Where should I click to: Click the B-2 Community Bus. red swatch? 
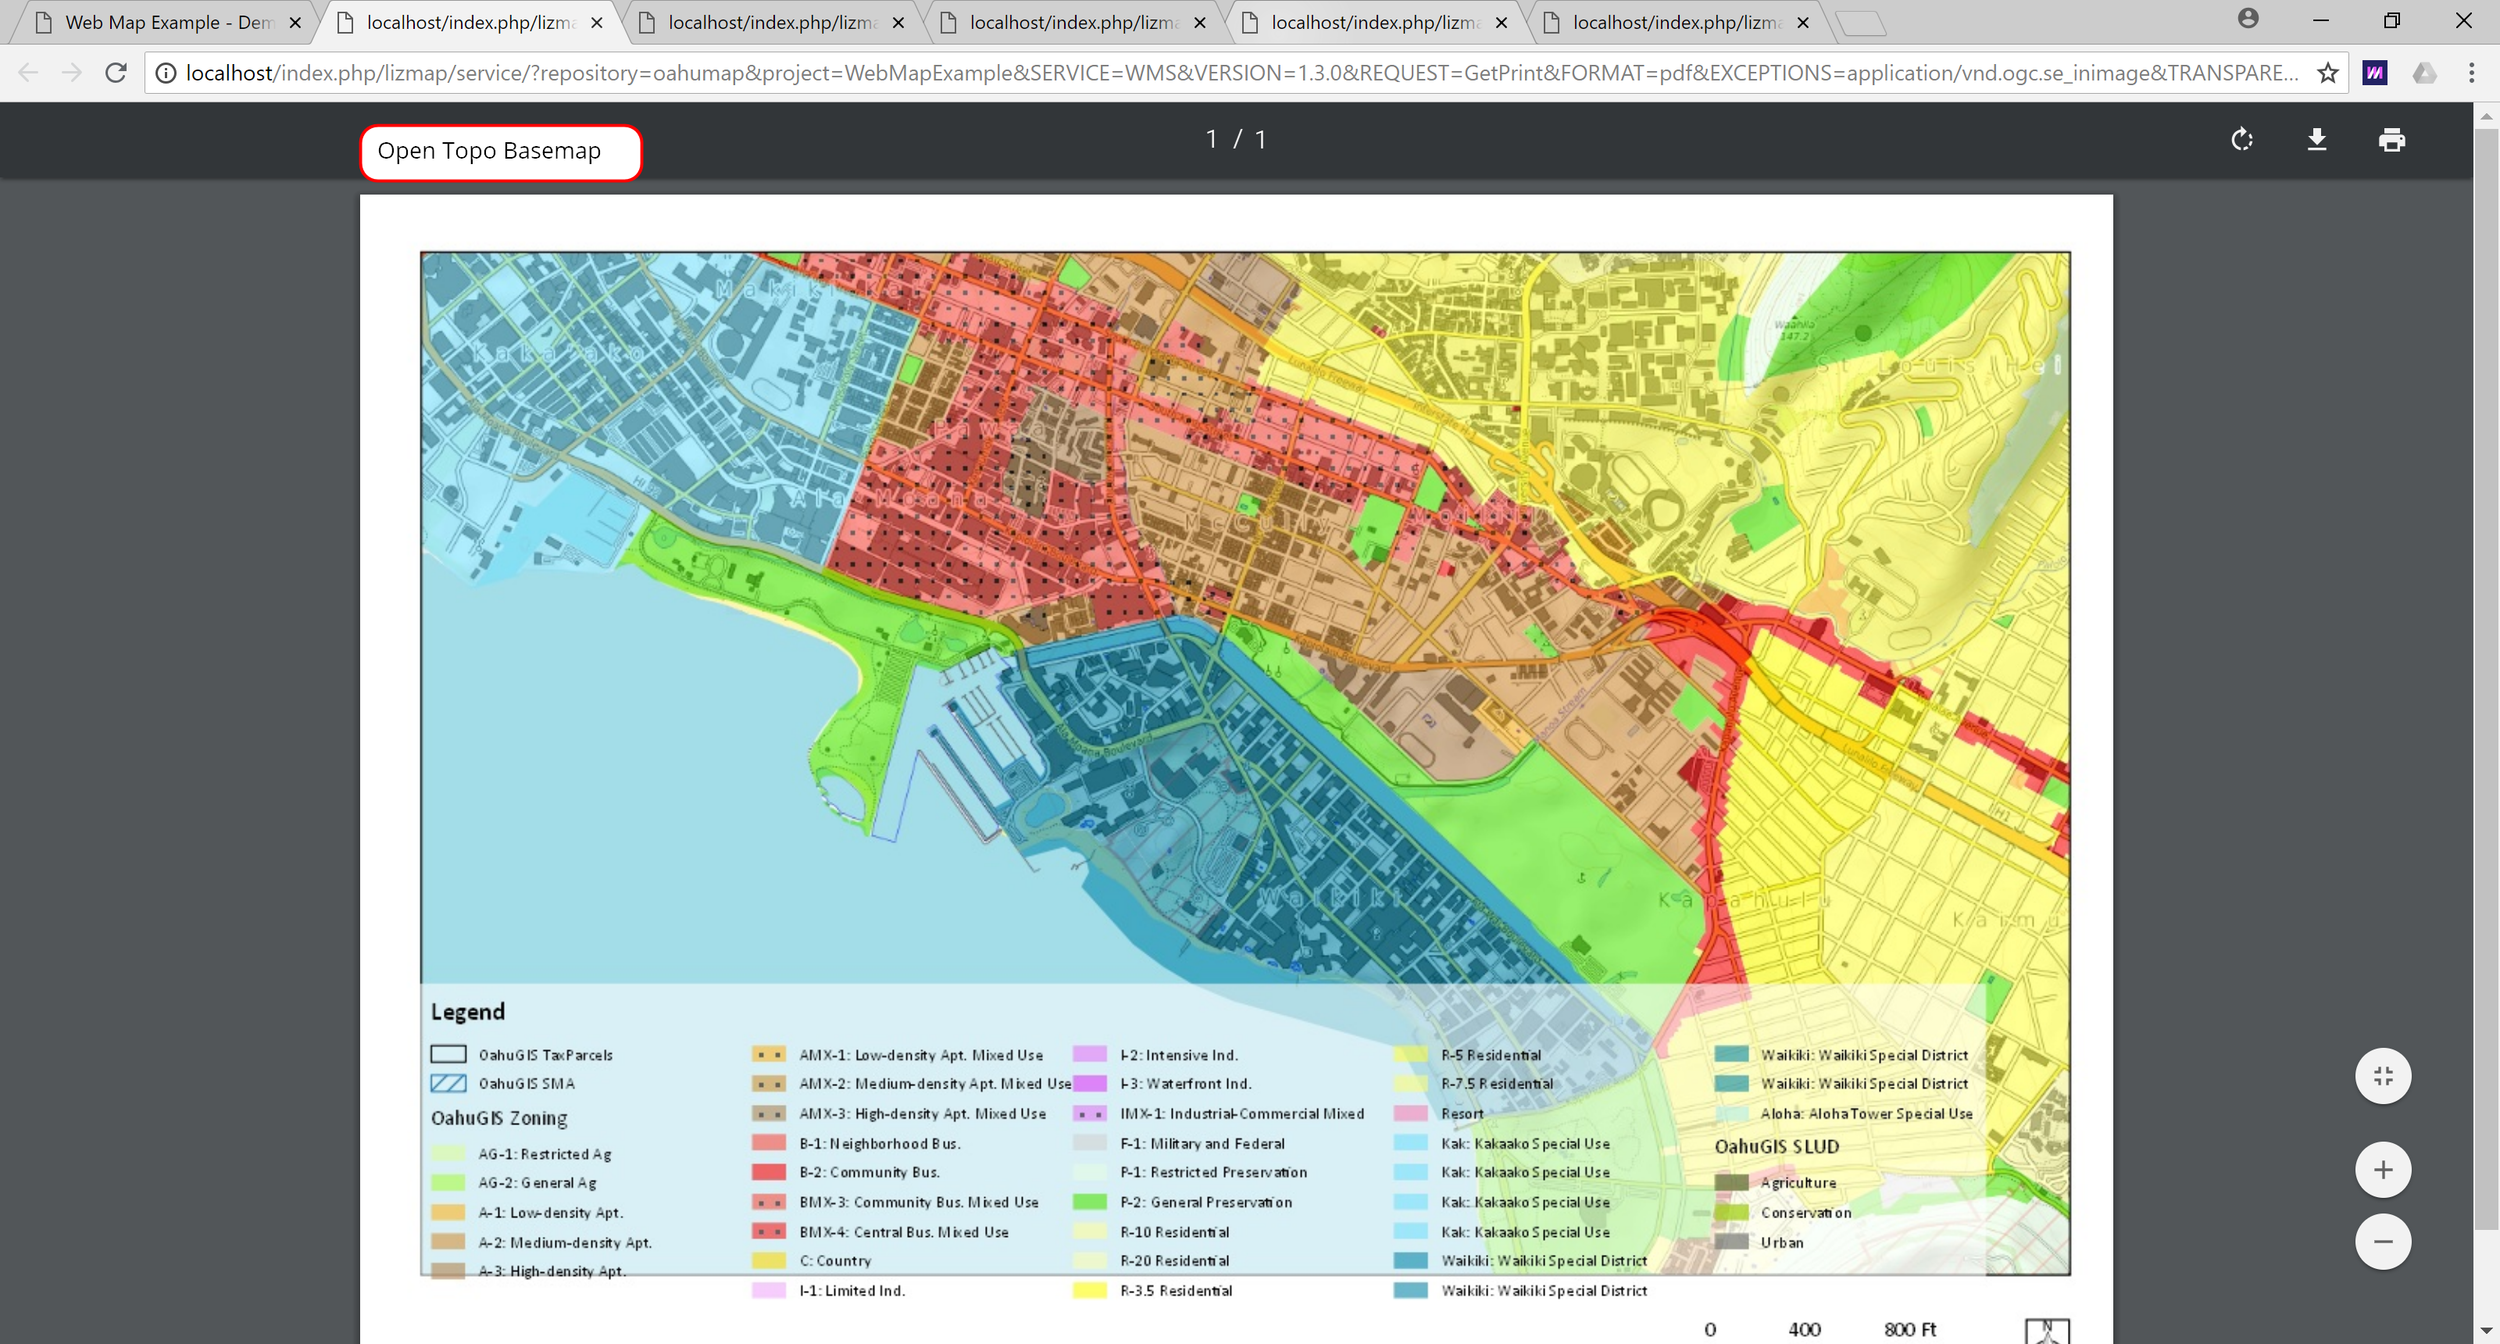pyautogui.click(x=768, y=1172)
